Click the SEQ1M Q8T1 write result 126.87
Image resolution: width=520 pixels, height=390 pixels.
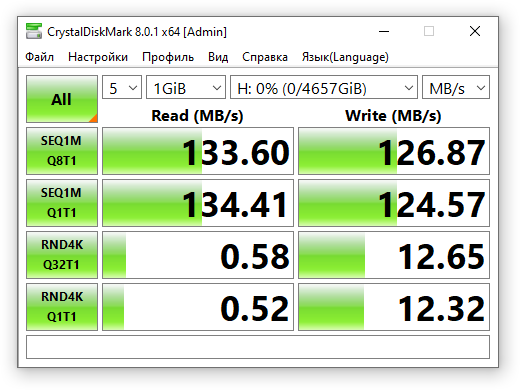394,151
